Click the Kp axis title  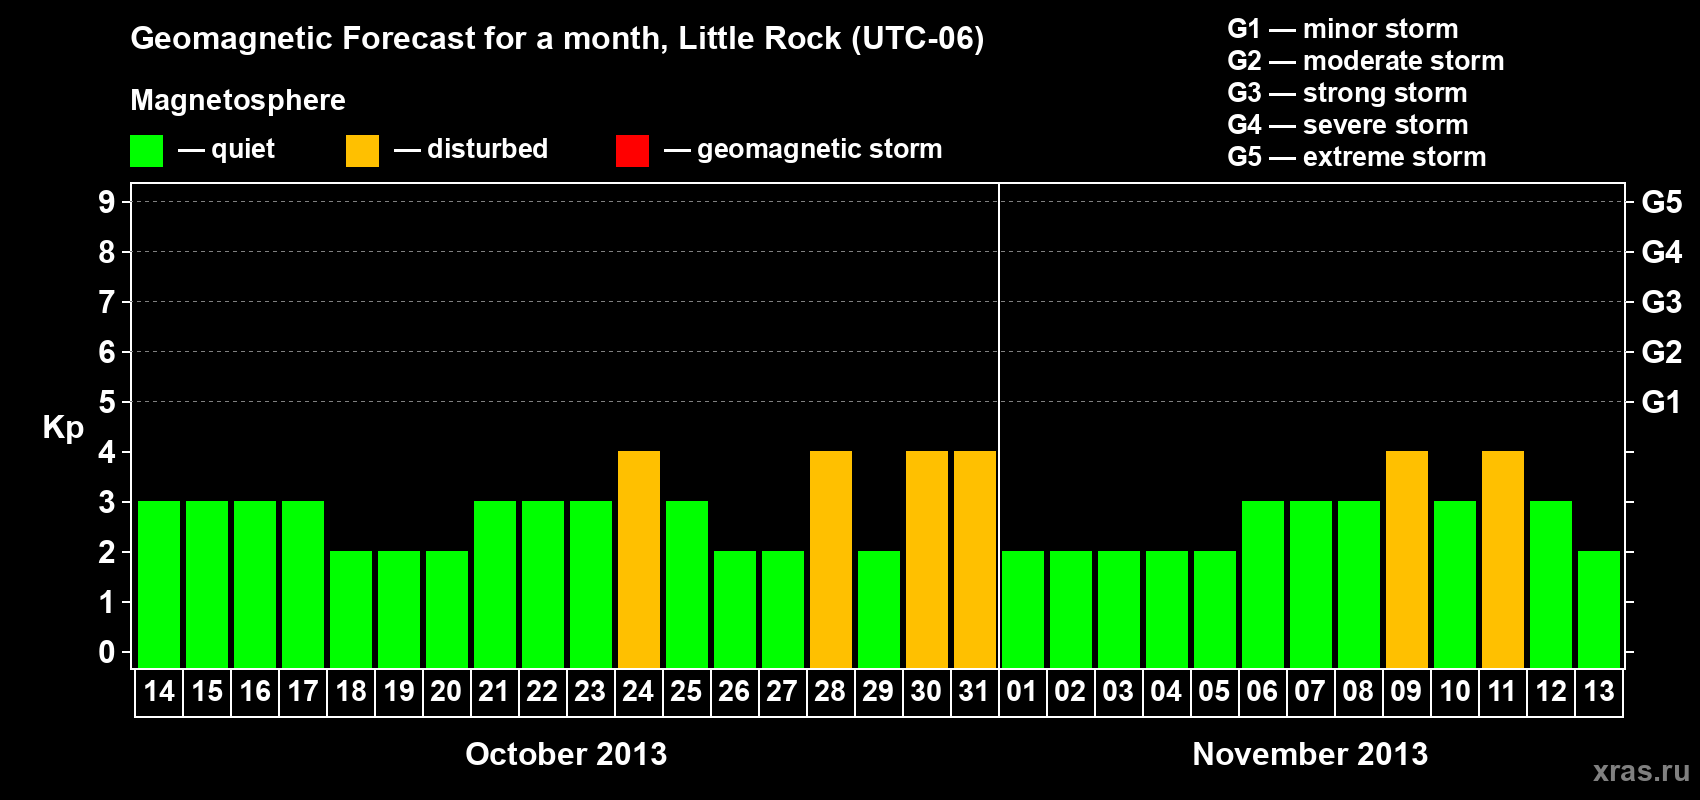63,428
